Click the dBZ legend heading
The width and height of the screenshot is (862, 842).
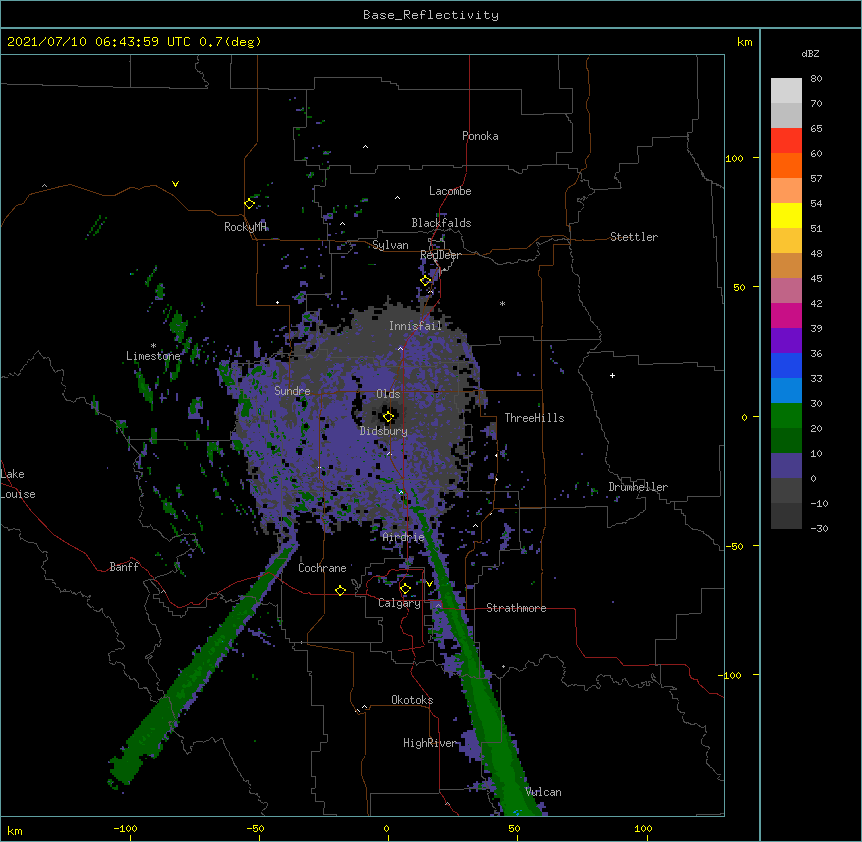coord(810,53)
